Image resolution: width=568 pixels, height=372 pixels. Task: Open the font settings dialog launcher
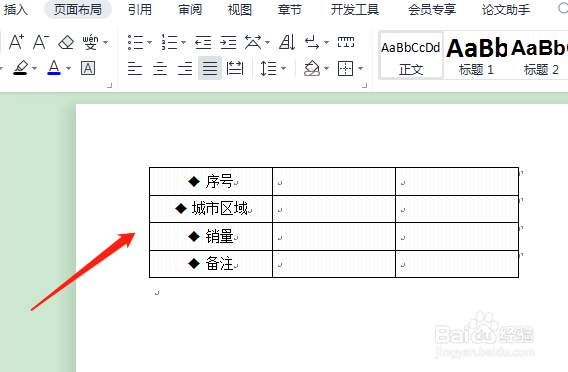[110, 85]
